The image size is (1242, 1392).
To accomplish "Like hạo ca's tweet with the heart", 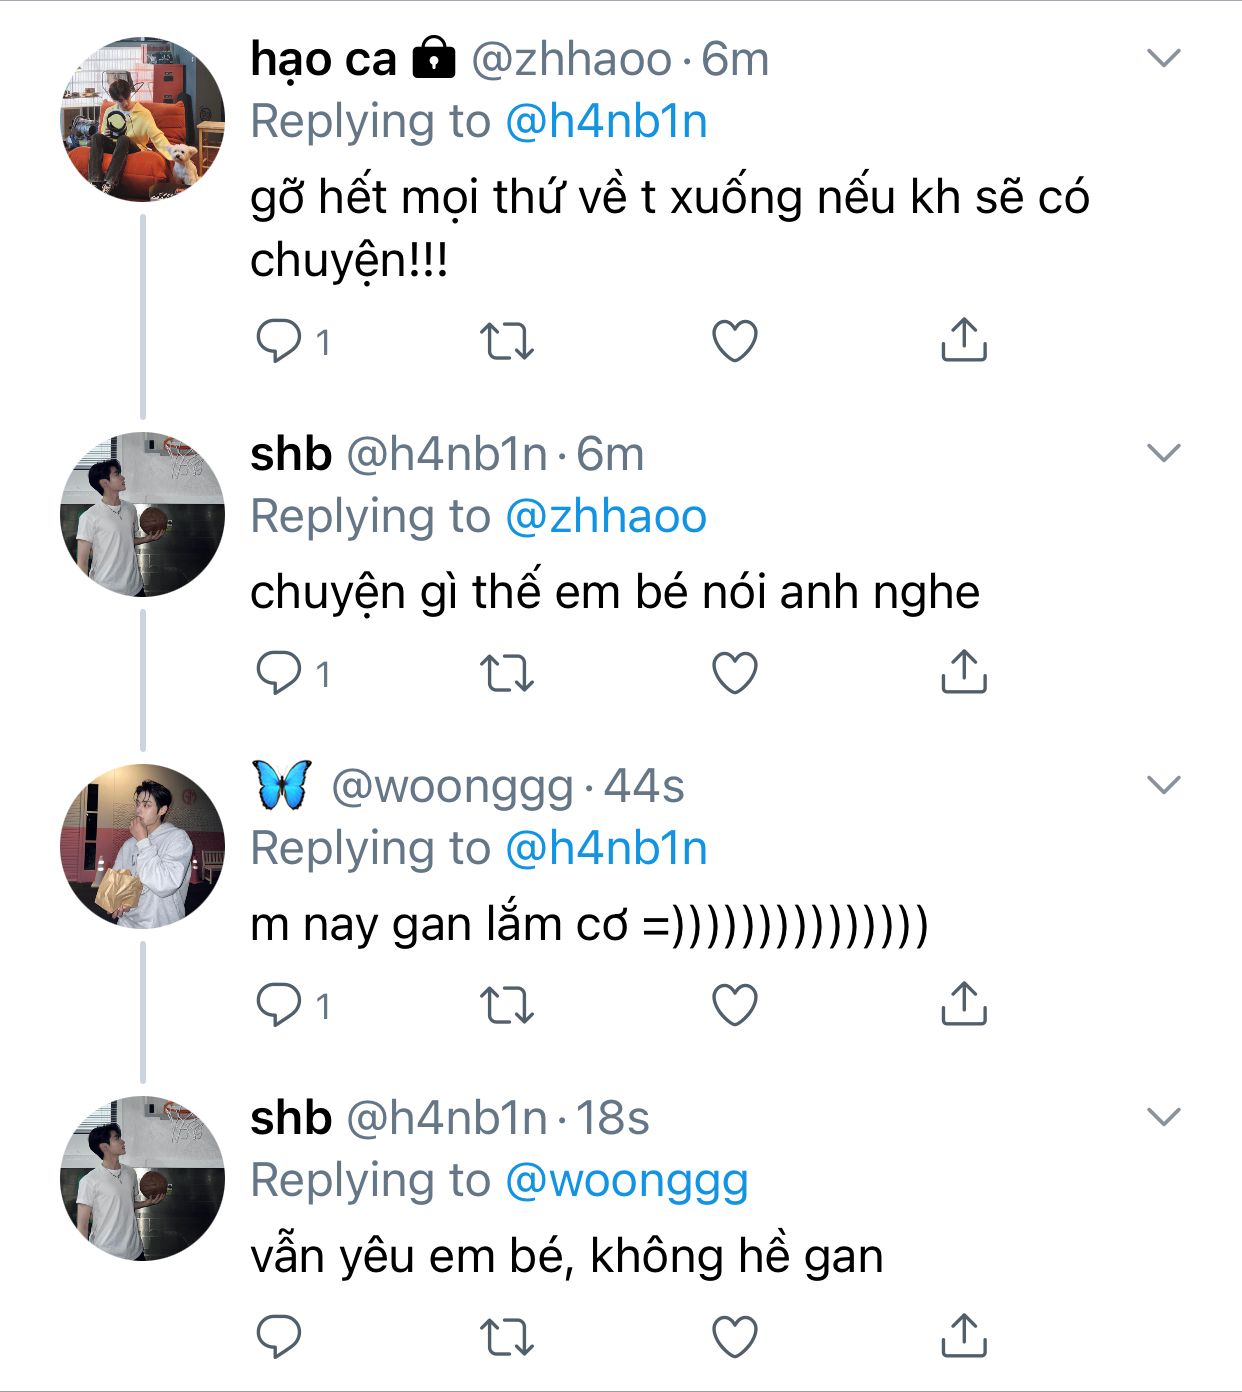I will coord(734,342).
